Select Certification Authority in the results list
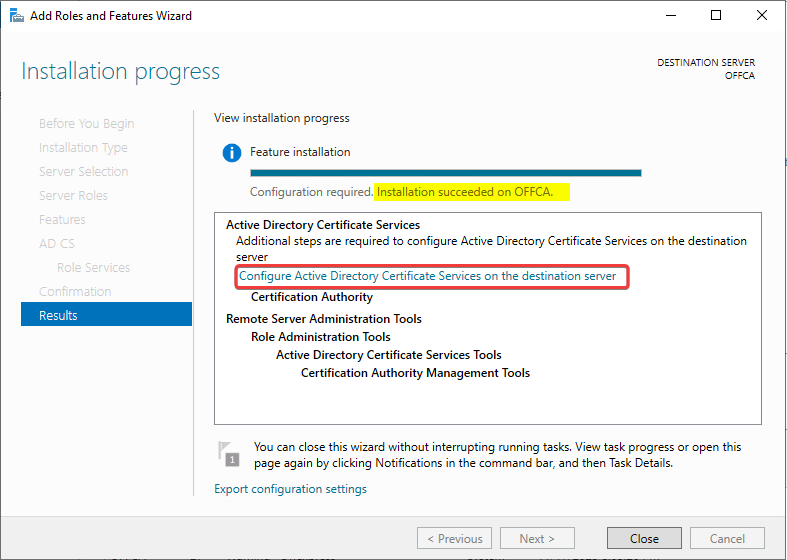 (x=311, y=297)
